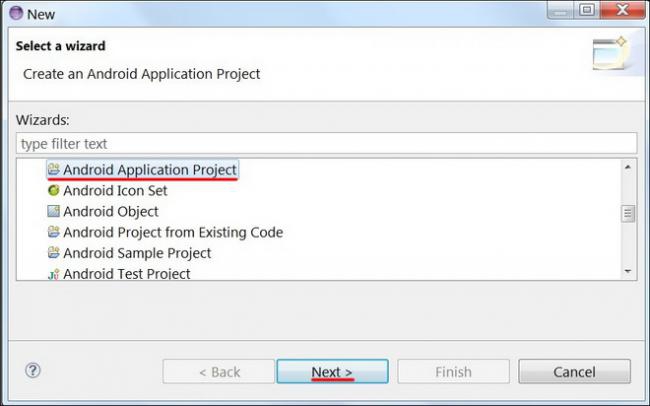This screenshot has height=406, width=650.
Task: Select Android Application Project wizard entry
Action: tap(150, 170)
